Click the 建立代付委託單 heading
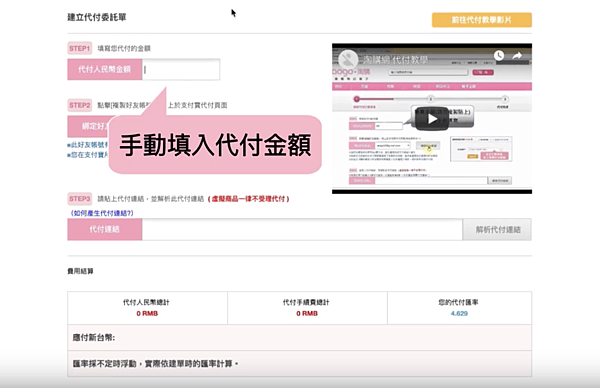The image size is (600, 388). point(97,17)
